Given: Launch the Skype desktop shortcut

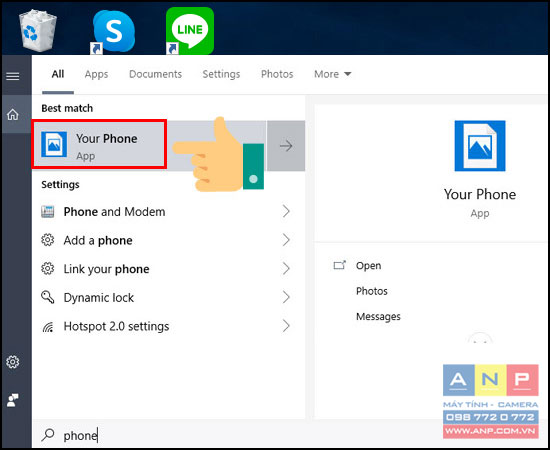Looking at the screenshot, I should [x=113, y=31].
